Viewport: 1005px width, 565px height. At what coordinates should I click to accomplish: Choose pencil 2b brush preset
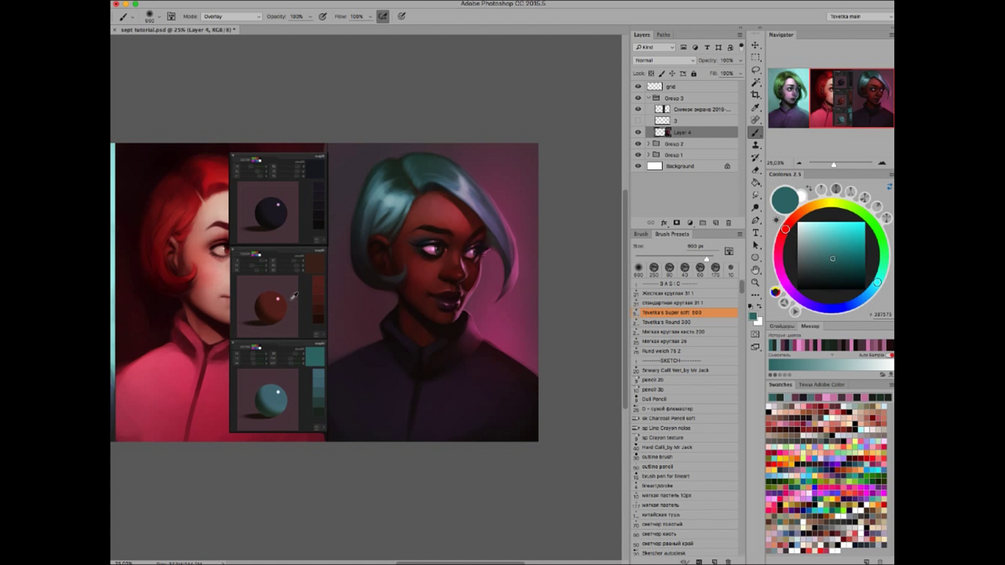[685, 380]
